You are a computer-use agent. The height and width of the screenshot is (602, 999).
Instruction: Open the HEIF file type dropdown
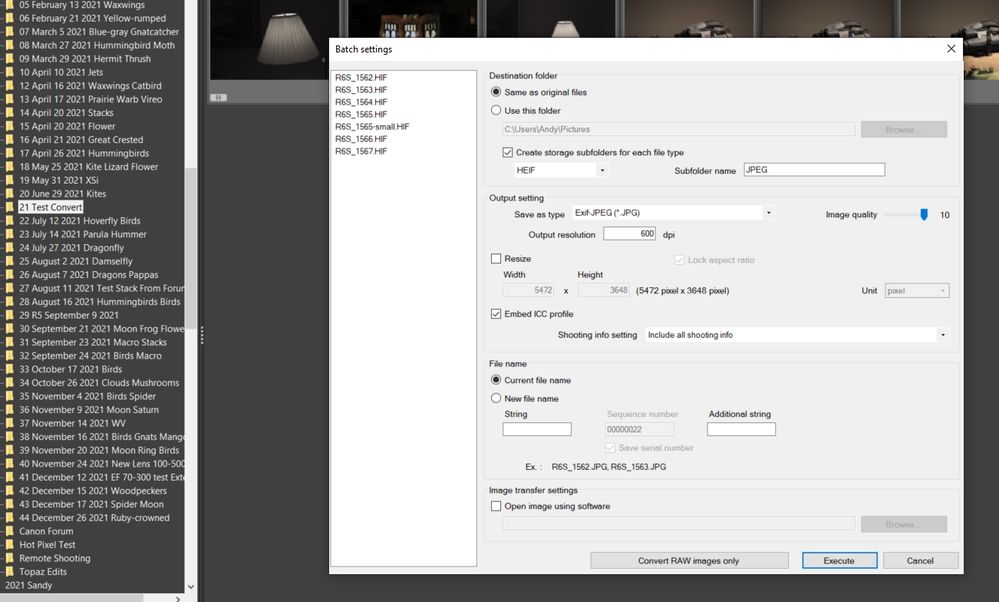(601, 169)
